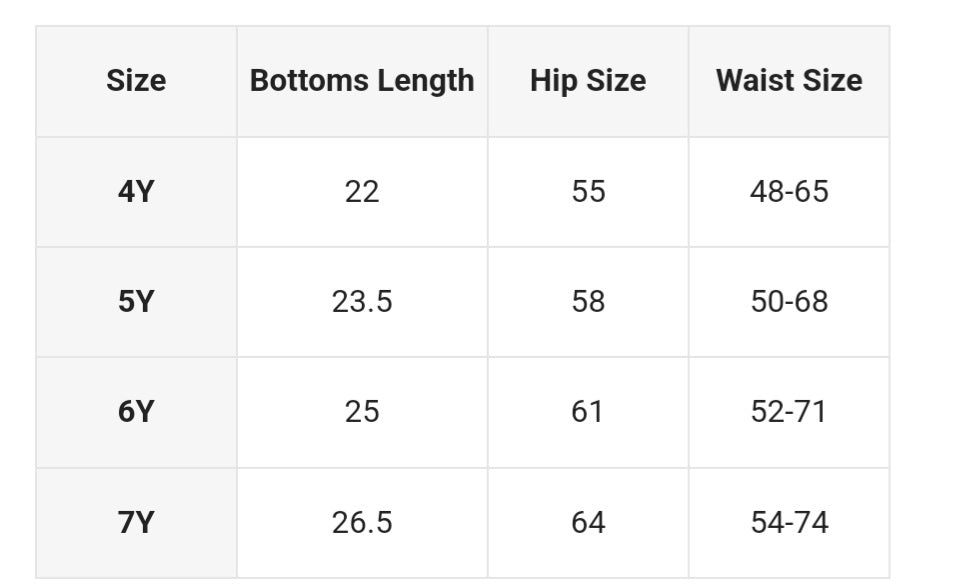Click the Bottoms Length column header
971x588 pixels.
tap(362, 81)
